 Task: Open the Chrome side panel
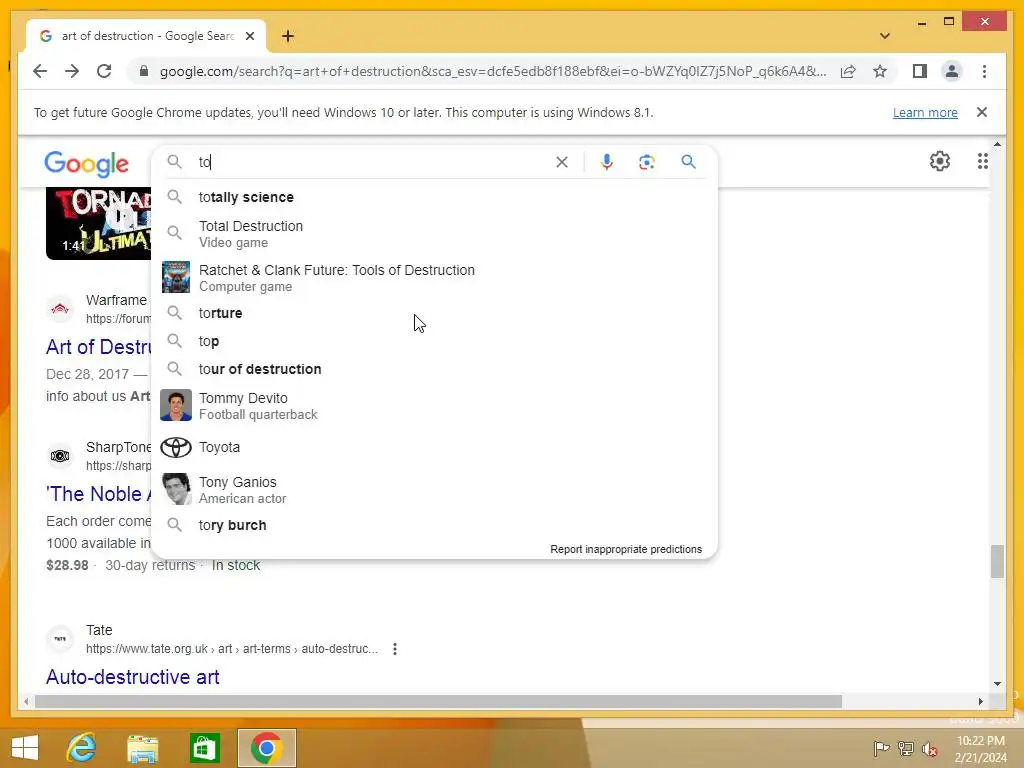[x=920, y=71]
